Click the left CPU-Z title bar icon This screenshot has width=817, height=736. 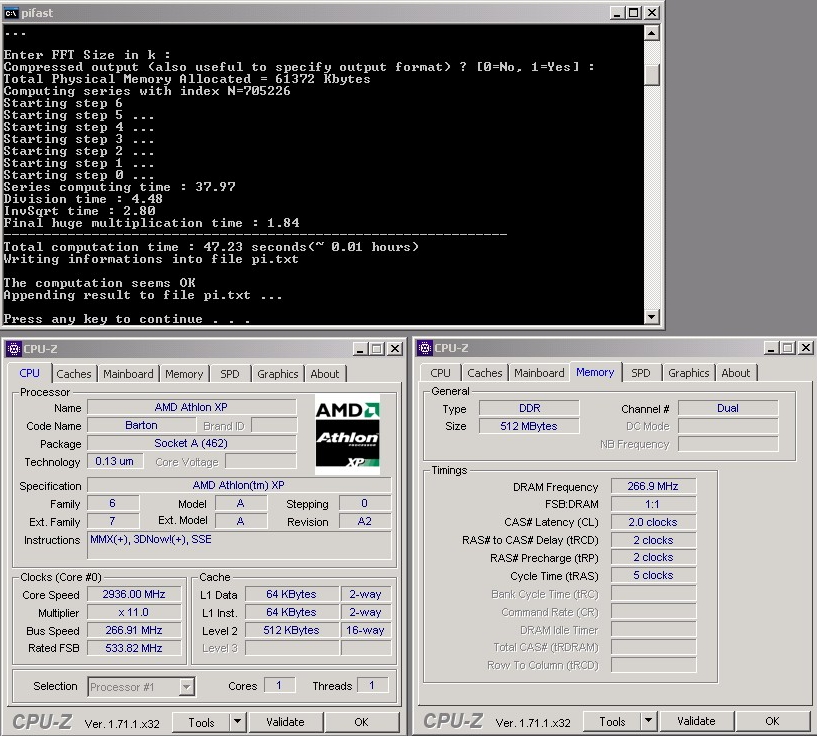coord(14,348)
